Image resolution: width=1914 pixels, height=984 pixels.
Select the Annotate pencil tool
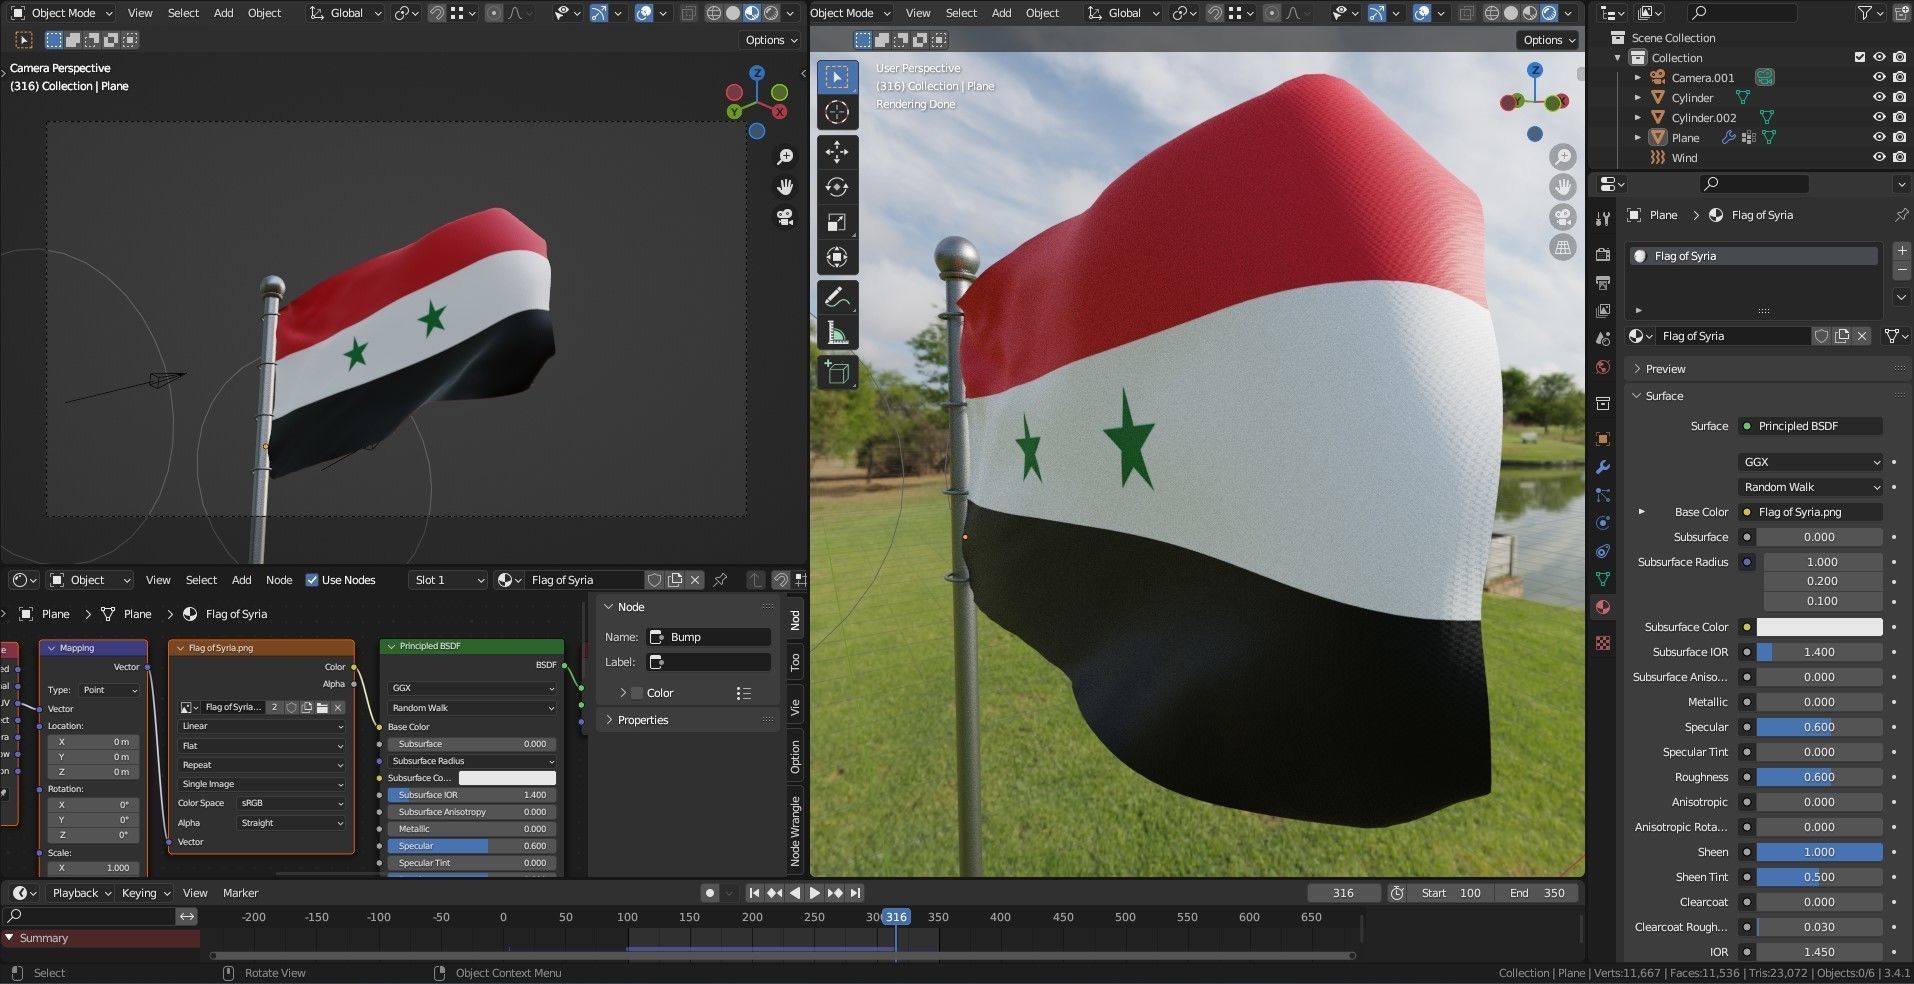[x=837, y=297]
